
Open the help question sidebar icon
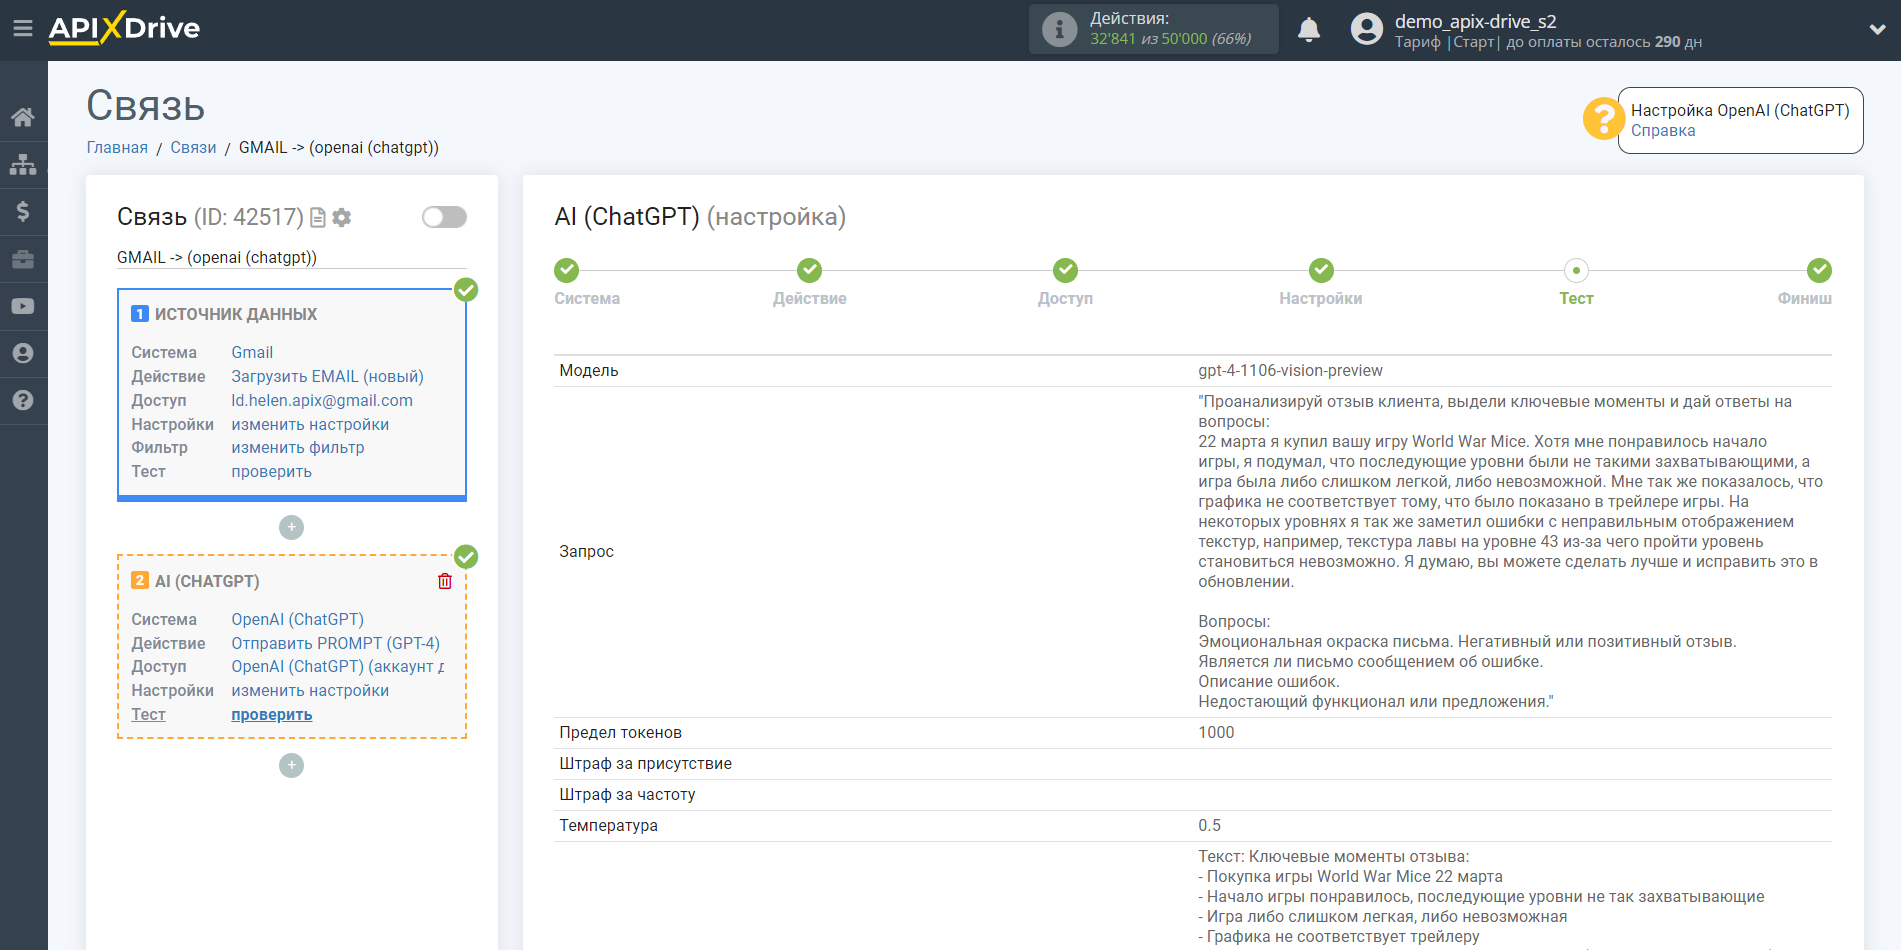[23, 400]
